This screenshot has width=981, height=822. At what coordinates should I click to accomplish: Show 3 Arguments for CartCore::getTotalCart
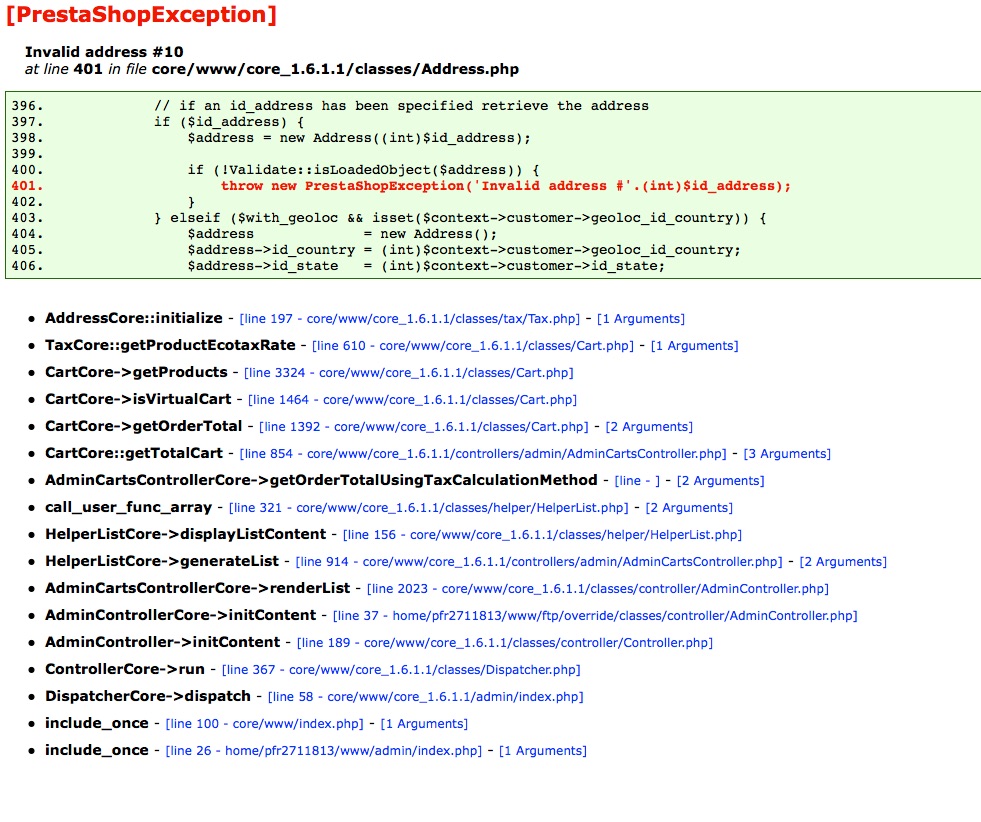(x=787, y=453)
